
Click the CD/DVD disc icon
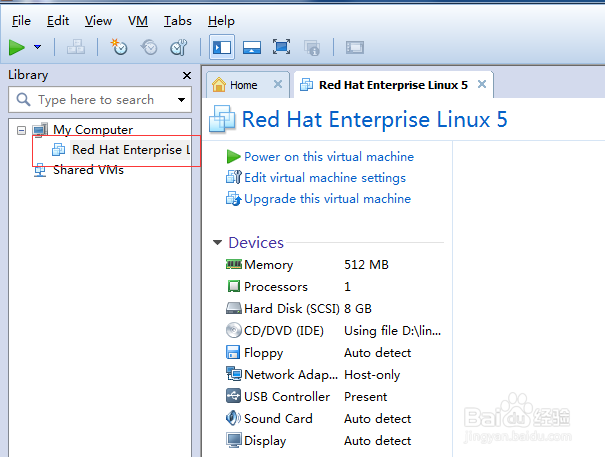pos(234,330)
